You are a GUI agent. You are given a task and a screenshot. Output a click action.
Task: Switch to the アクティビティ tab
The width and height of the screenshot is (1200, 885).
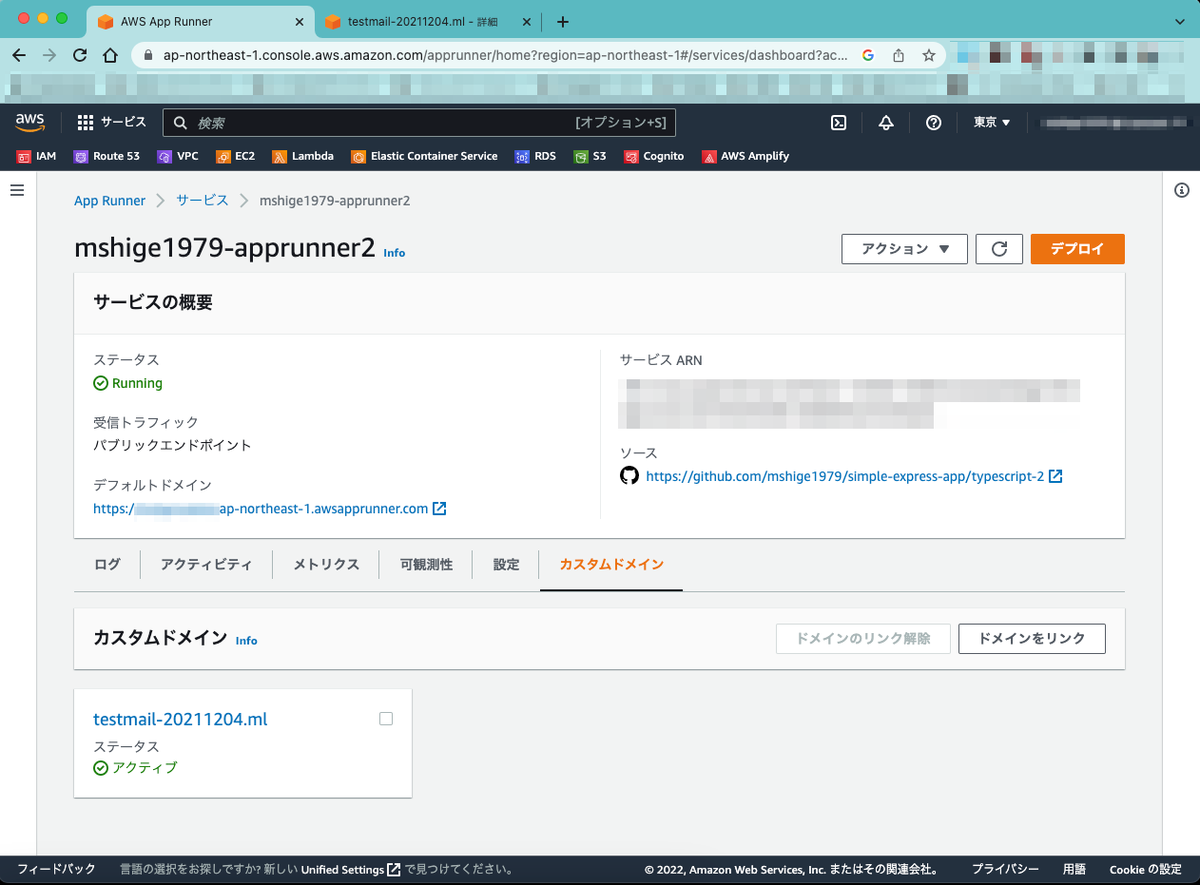207,564
